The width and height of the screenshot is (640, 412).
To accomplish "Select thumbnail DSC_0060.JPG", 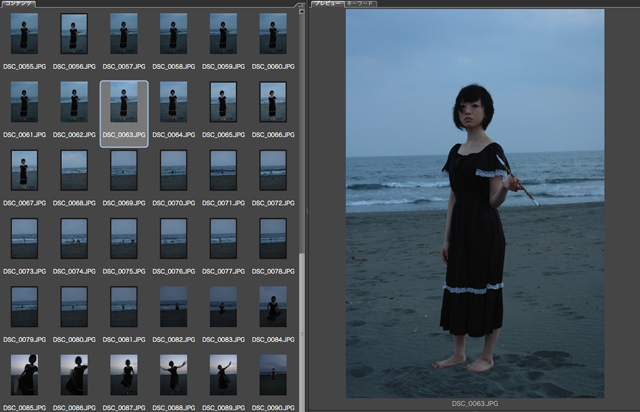I will pos(272,33).
